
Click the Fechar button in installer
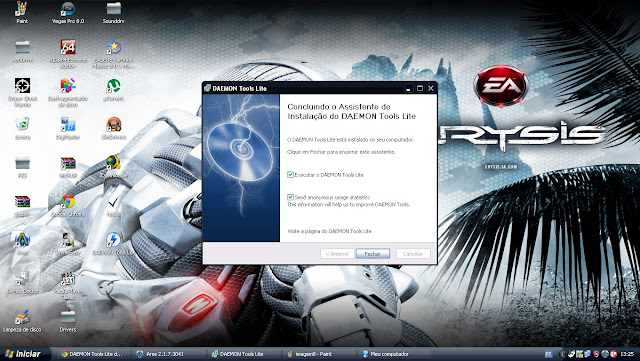coord(373,254)
